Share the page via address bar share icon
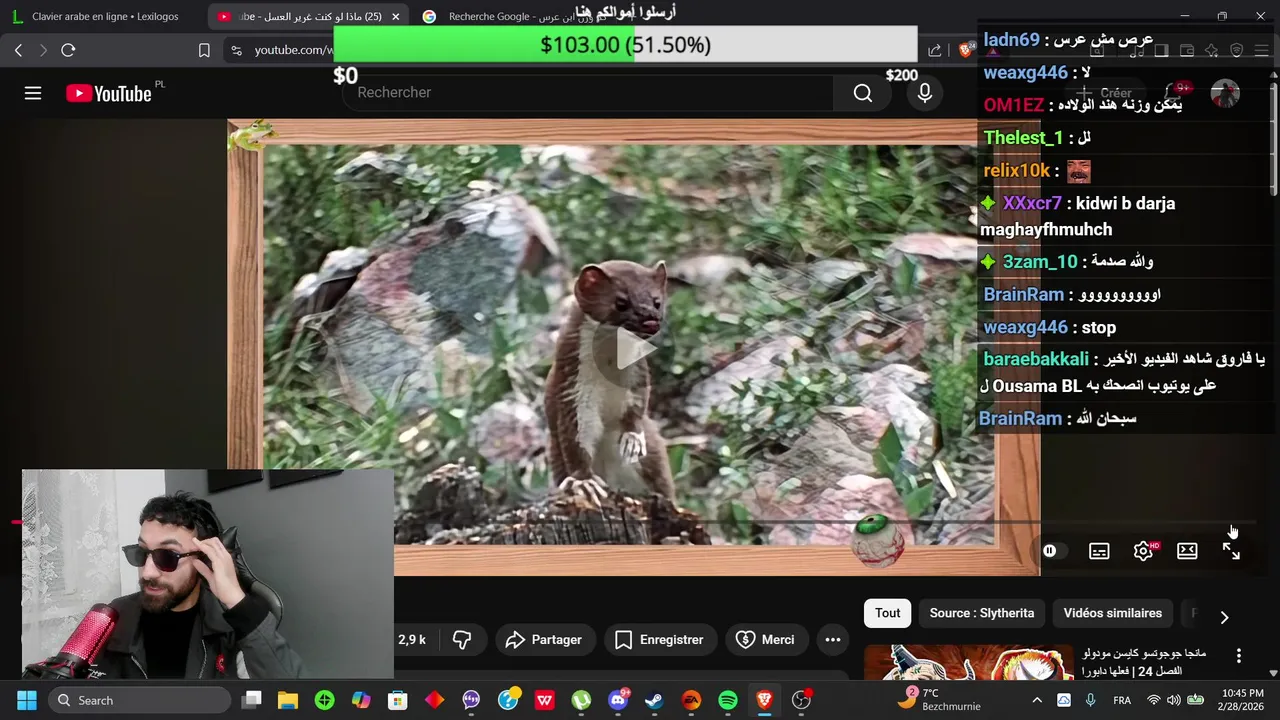The height and width of the screenshot is (720, 1280). 934,50
